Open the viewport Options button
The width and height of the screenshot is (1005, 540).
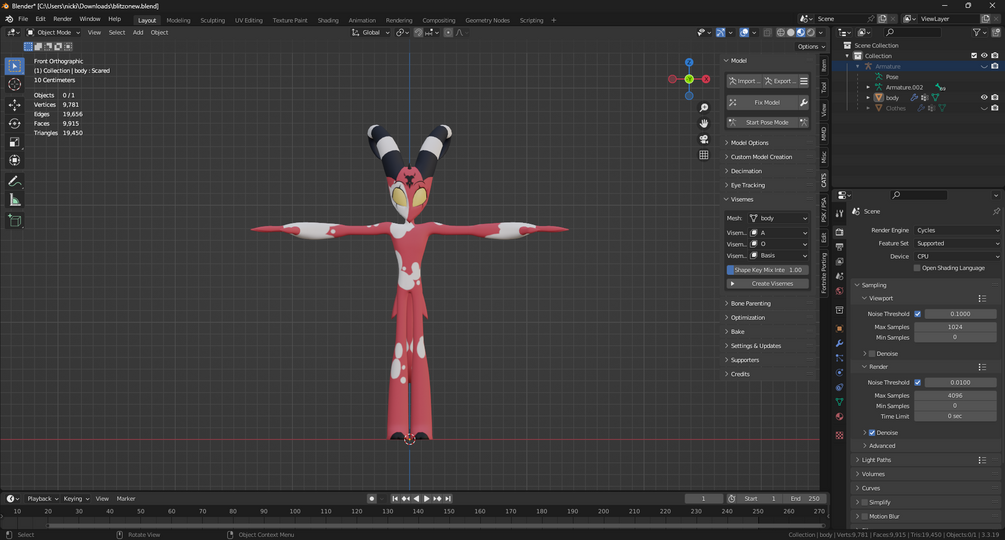pyautogui.click(x=811, y=46)
